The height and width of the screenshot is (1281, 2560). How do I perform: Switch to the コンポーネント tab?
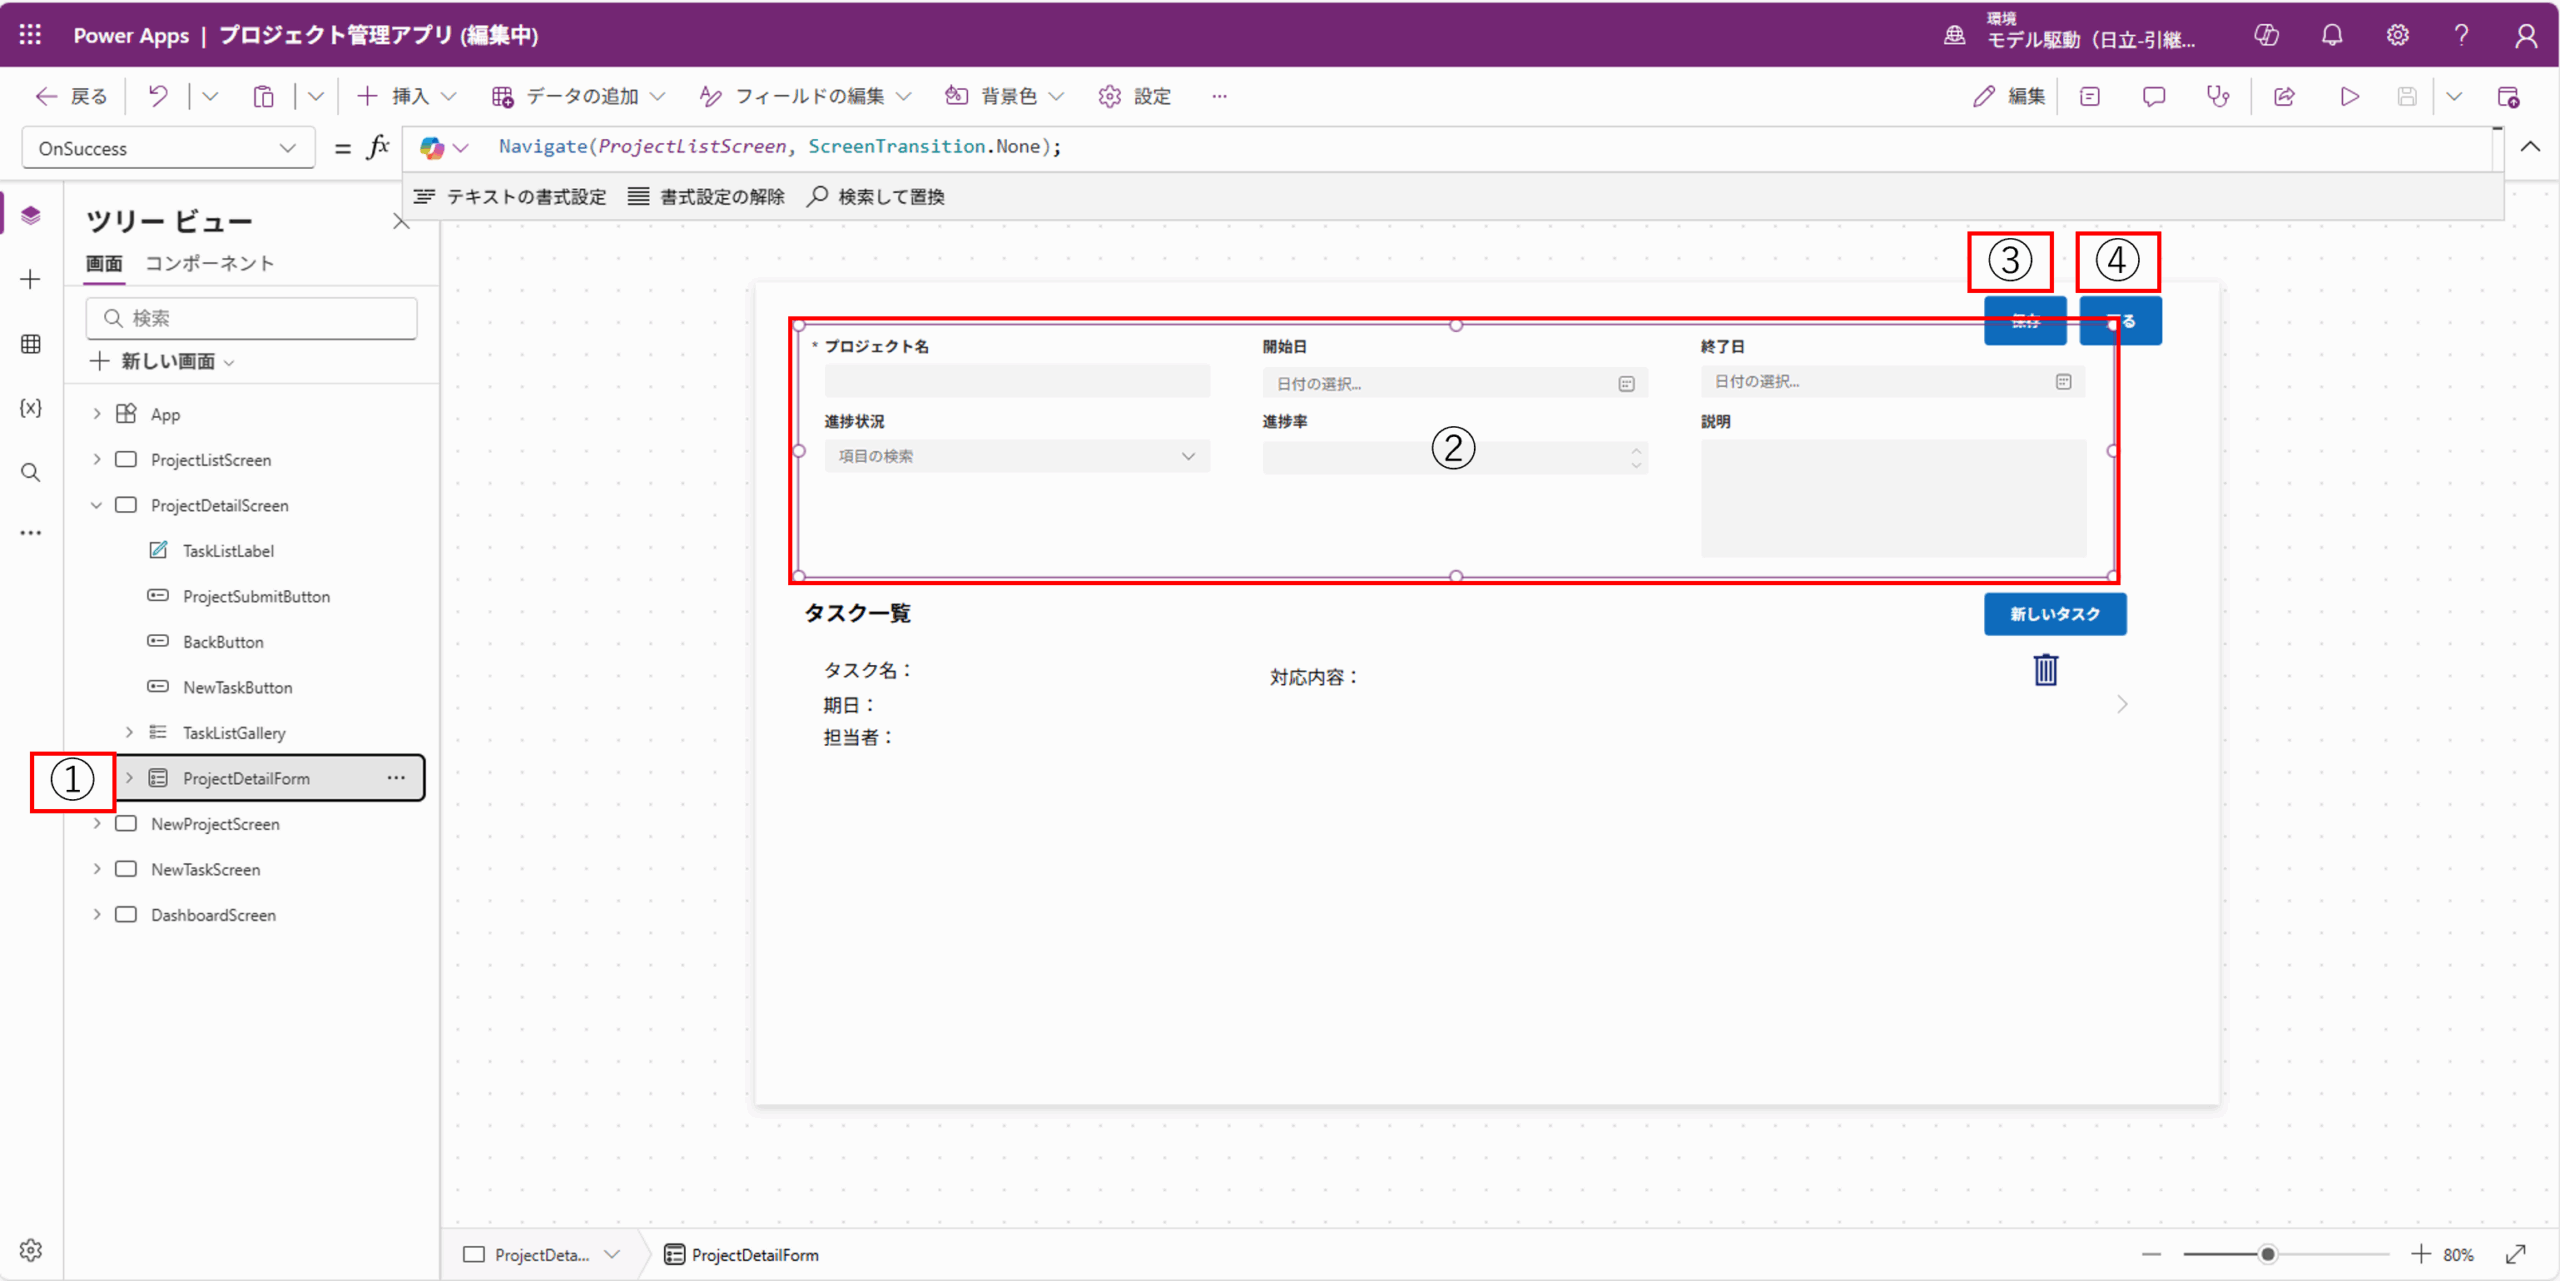[209, 263]
